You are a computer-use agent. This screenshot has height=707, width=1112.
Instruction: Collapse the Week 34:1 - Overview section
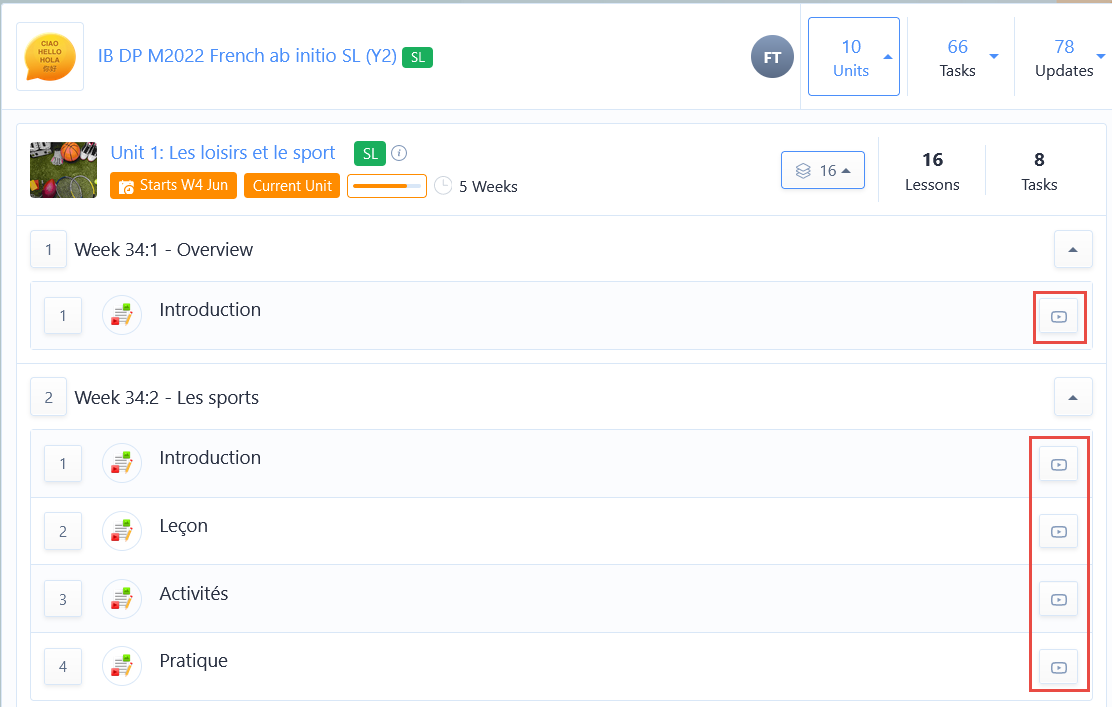[1072, 250]
